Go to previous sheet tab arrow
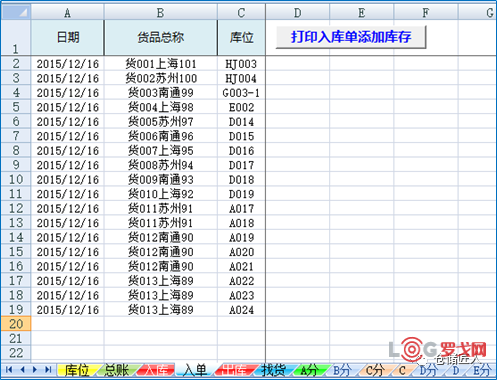This screenshot has height=380, width=497. [23, 369]
